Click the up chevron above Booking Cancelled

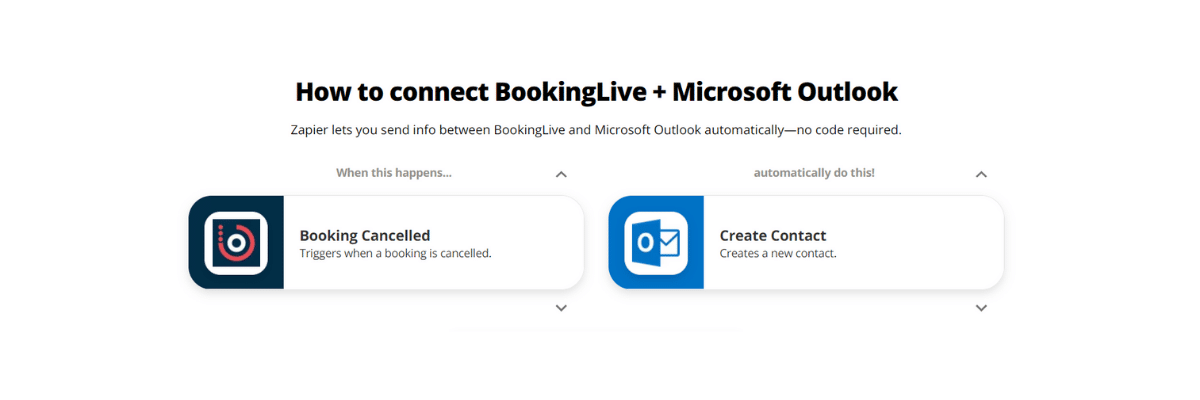pyautogui.click(x=561, y=174)
